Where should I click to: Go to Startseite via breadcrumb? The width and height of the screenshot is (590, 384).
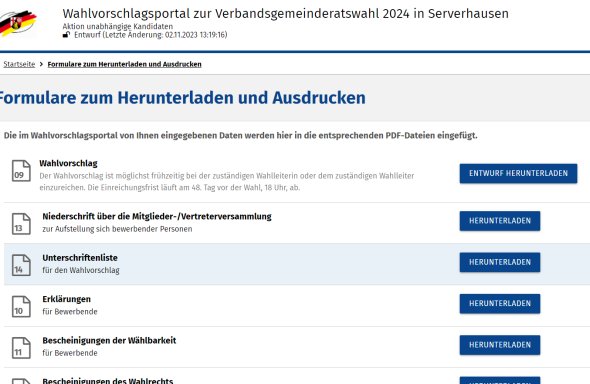[19, 64]
